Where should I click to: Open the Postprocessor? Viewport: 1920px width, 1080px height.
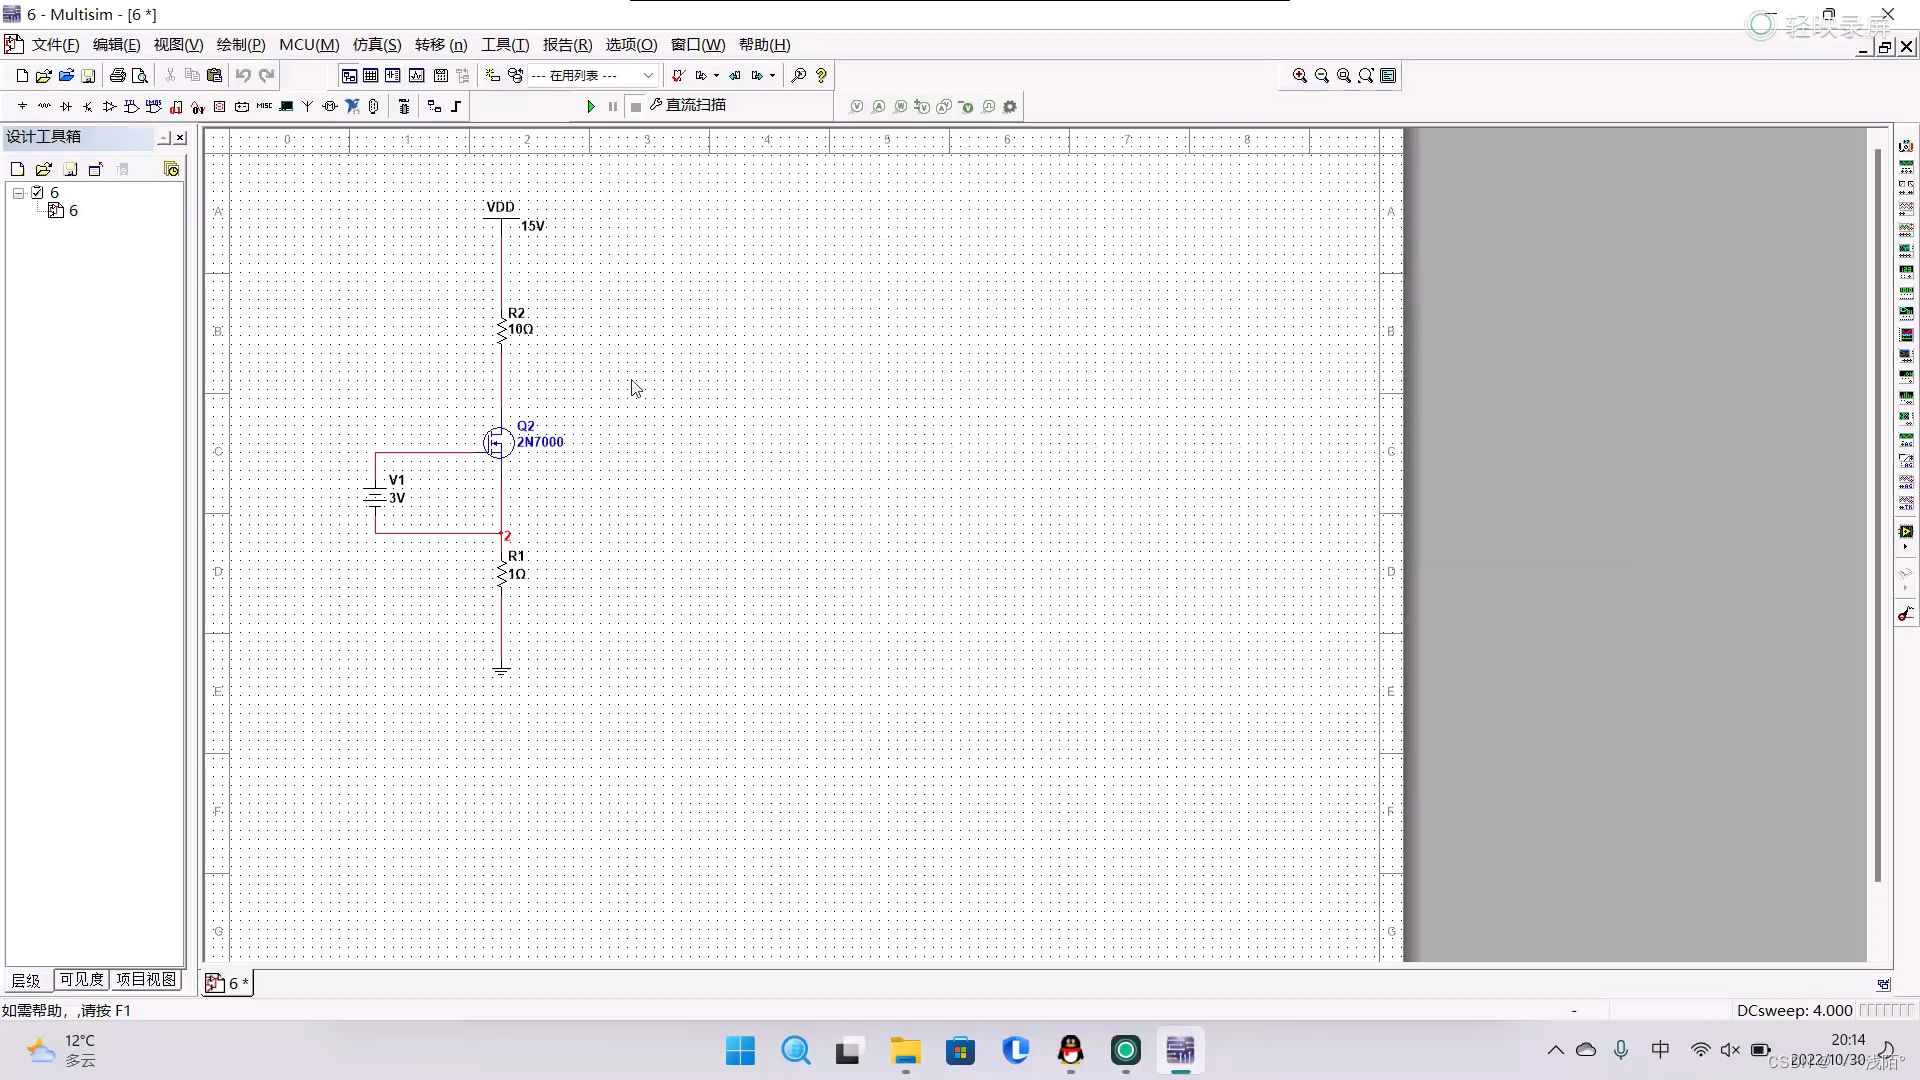tap(441, 75)
